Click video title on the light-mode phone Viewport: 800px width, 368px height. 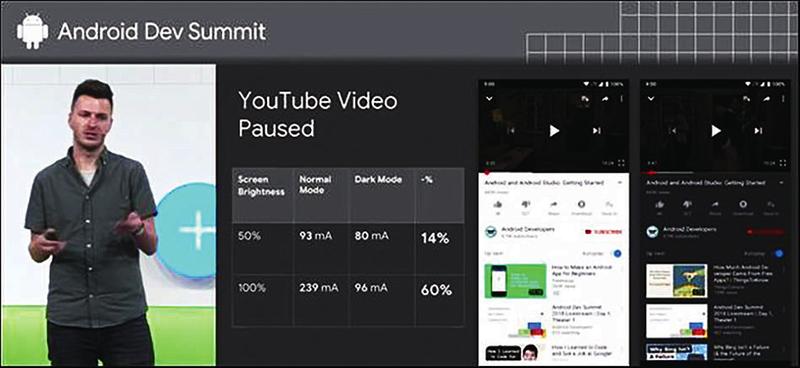(544, 182)
